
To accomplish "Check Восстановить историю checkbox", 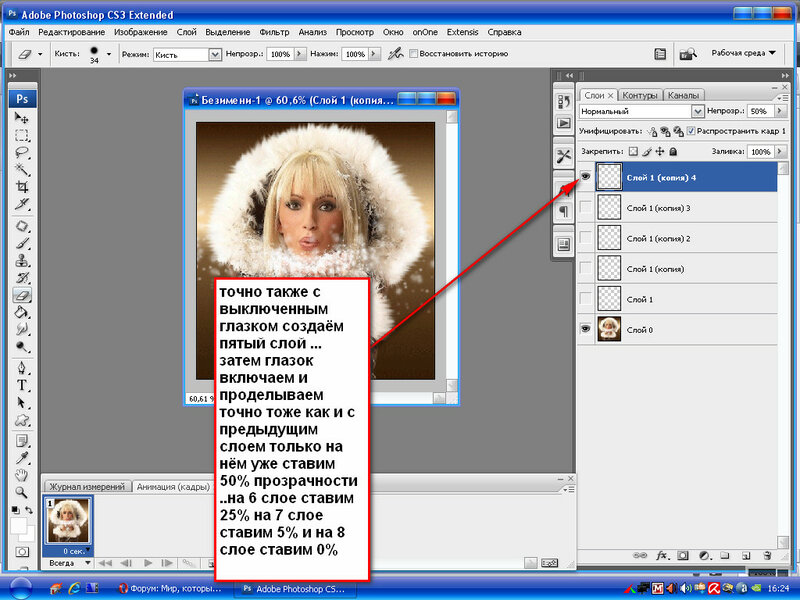I will 414,54.
